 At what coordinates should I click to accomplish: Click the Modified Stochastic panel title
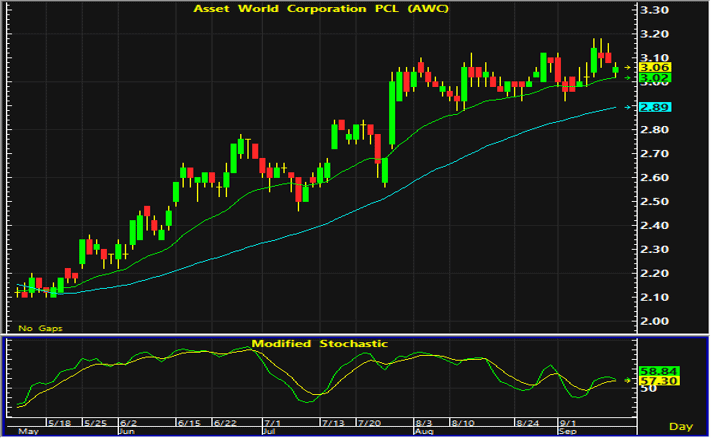click(x=320, y=344)
